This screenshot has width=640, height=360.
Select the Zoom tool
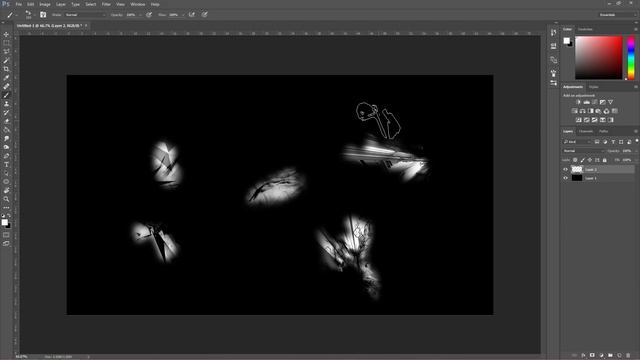point(6,199)
